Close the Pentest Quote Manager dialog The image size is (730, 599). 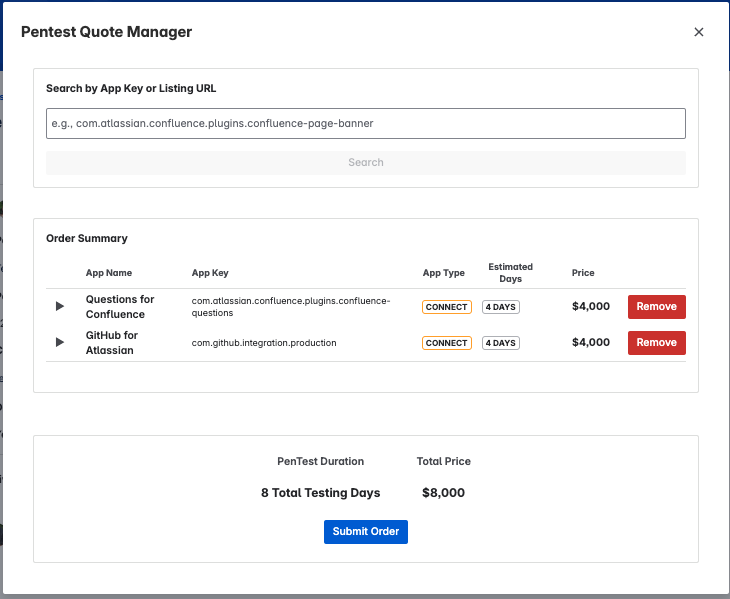(x=699, y=32)
